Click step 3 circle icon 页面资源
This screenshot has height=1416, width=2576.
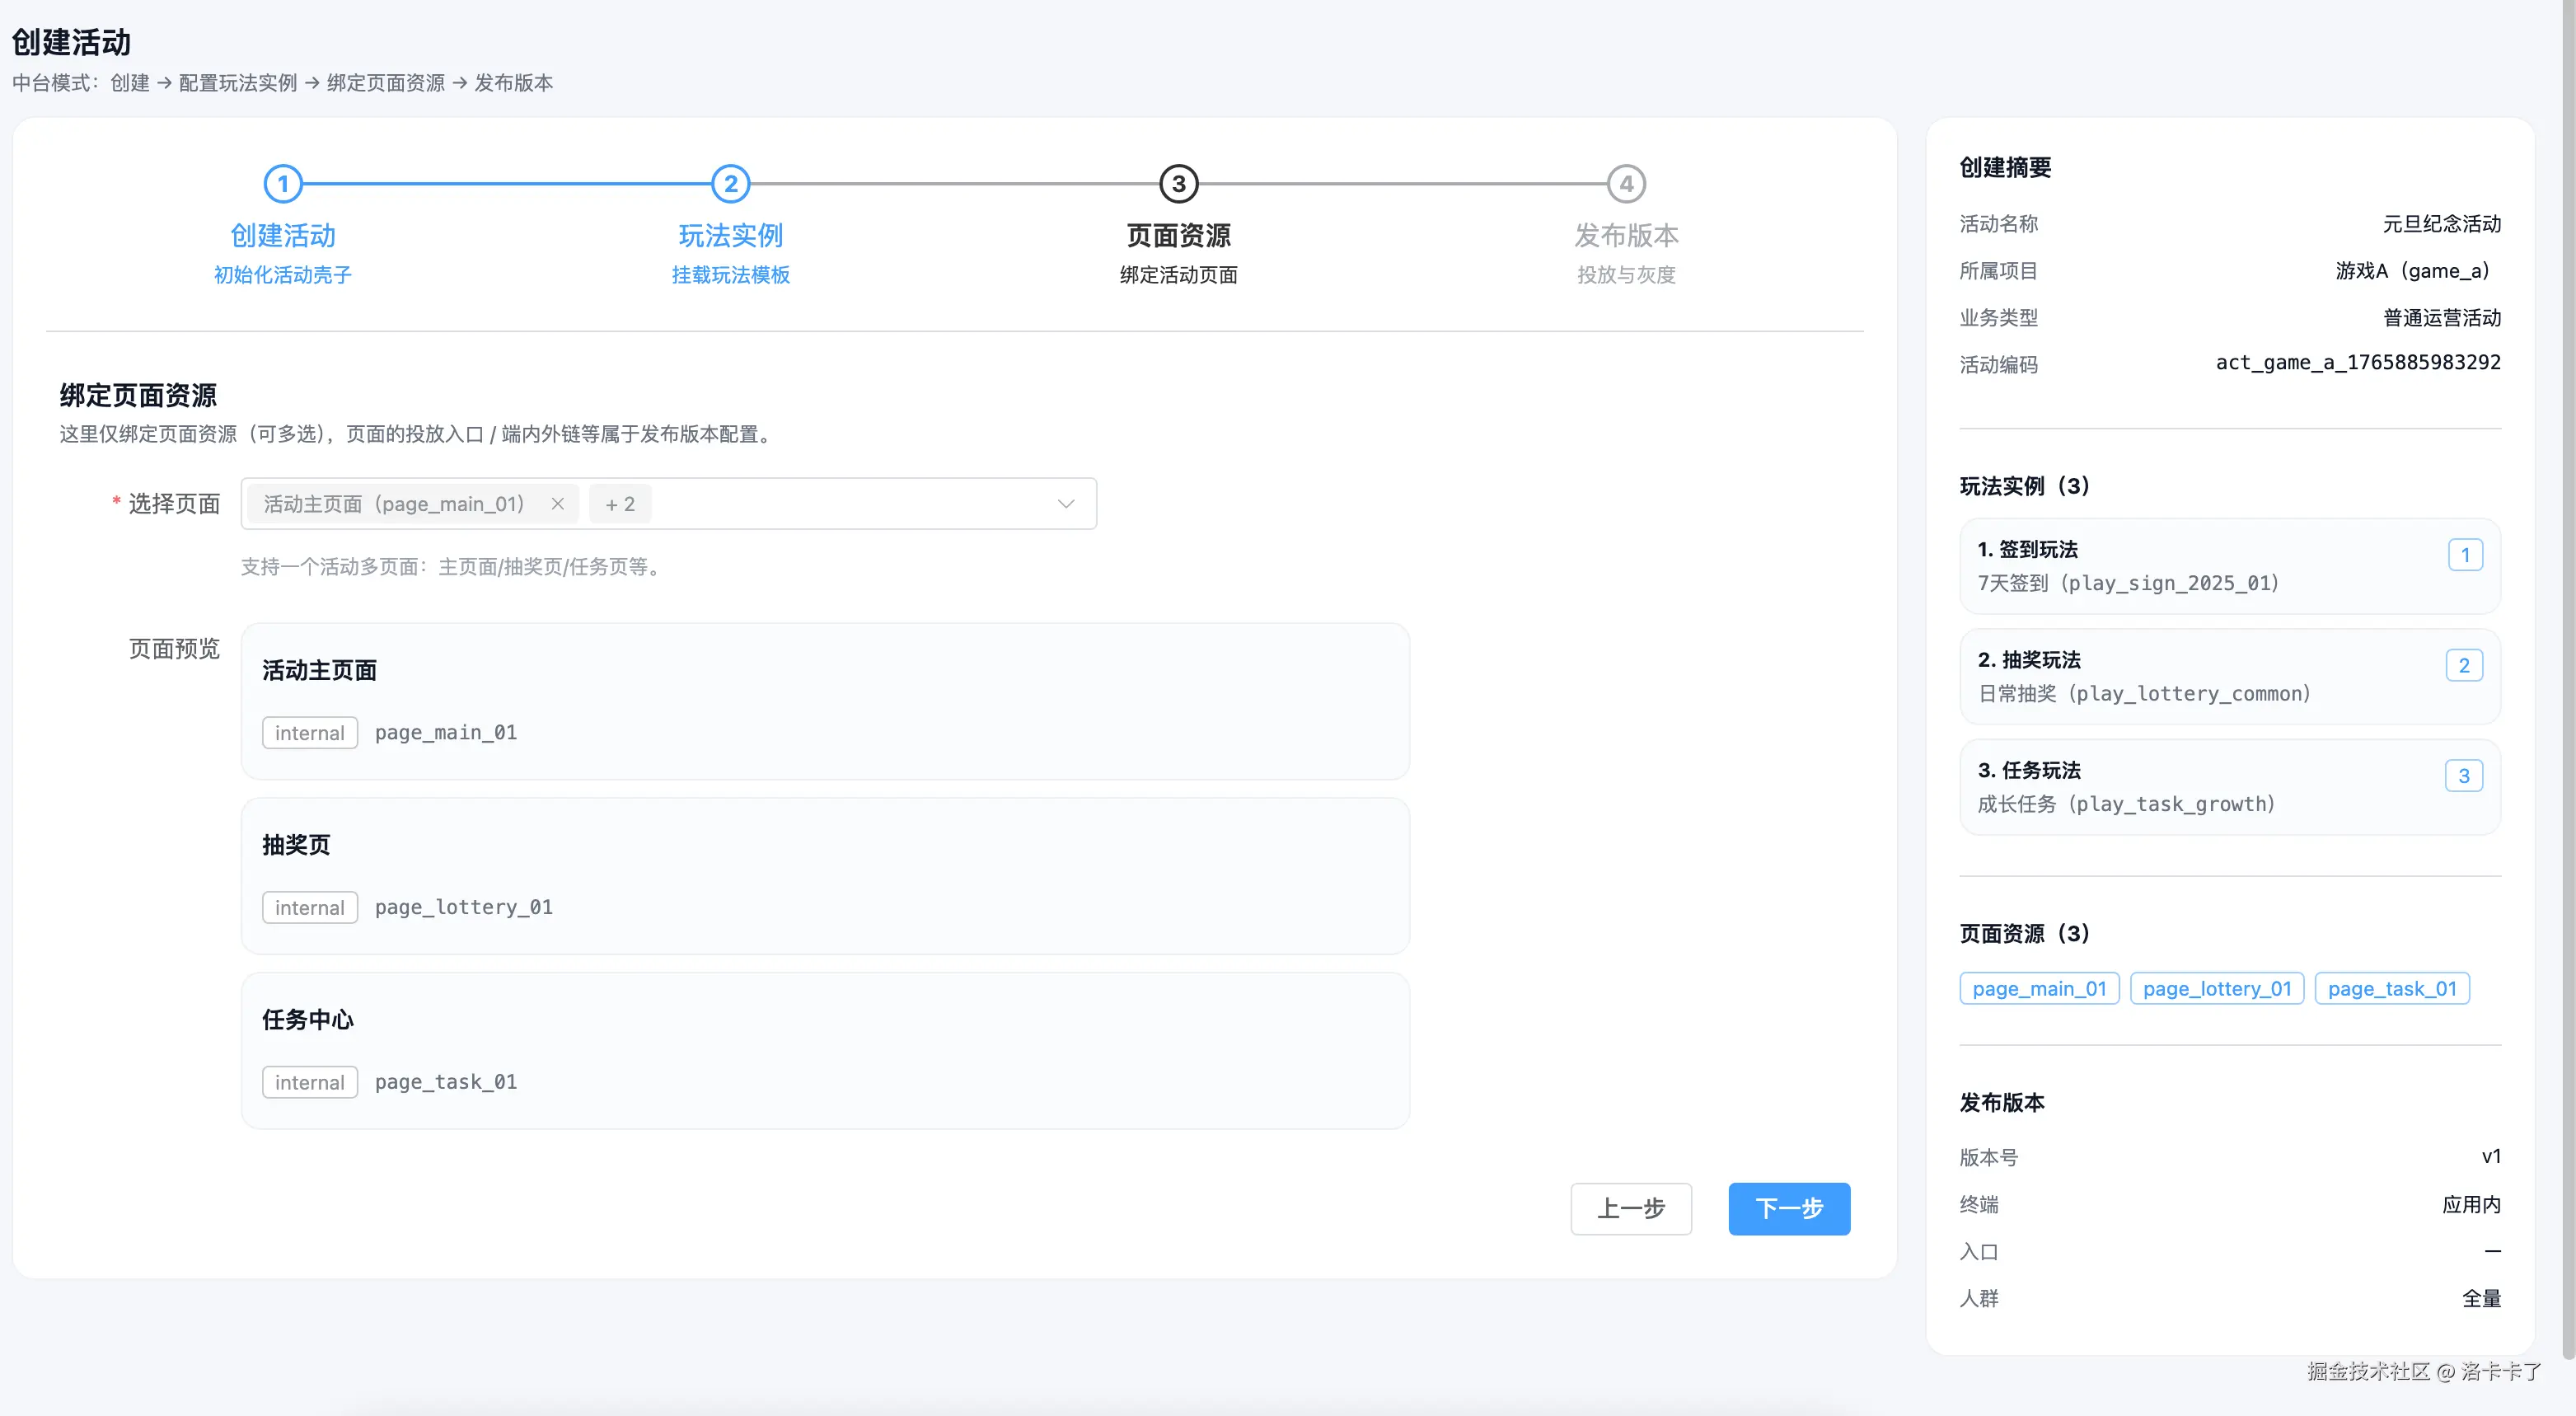[1178, 184]
